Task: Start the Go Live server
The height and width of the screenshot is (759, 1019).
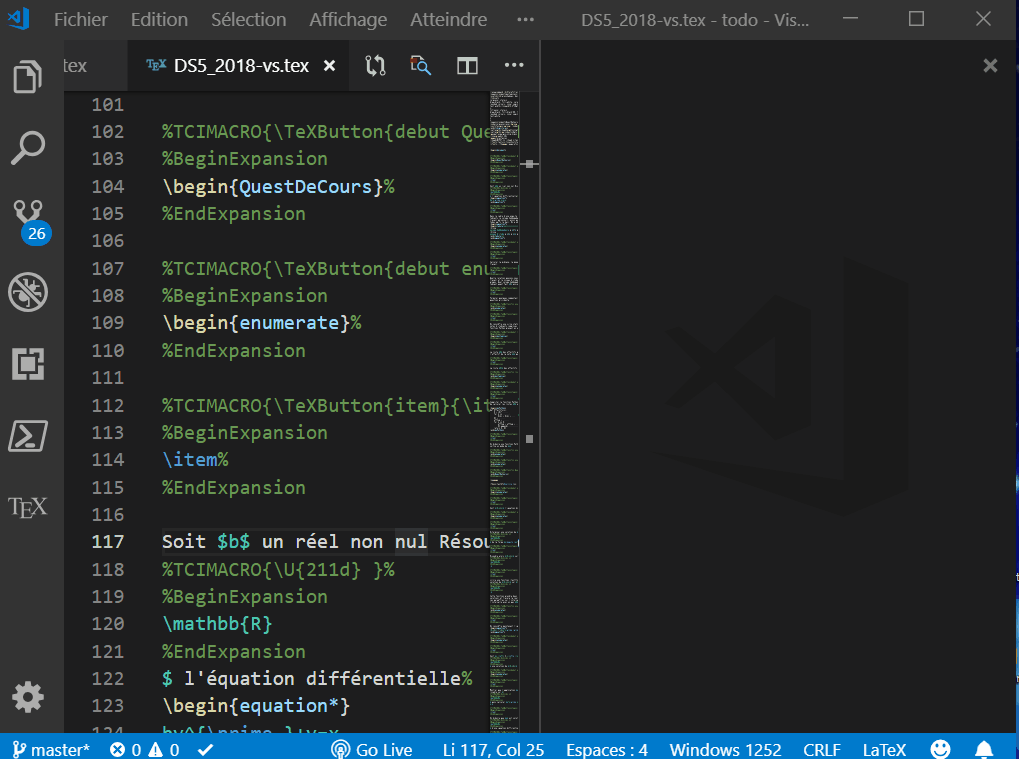Action: point(371,748)
